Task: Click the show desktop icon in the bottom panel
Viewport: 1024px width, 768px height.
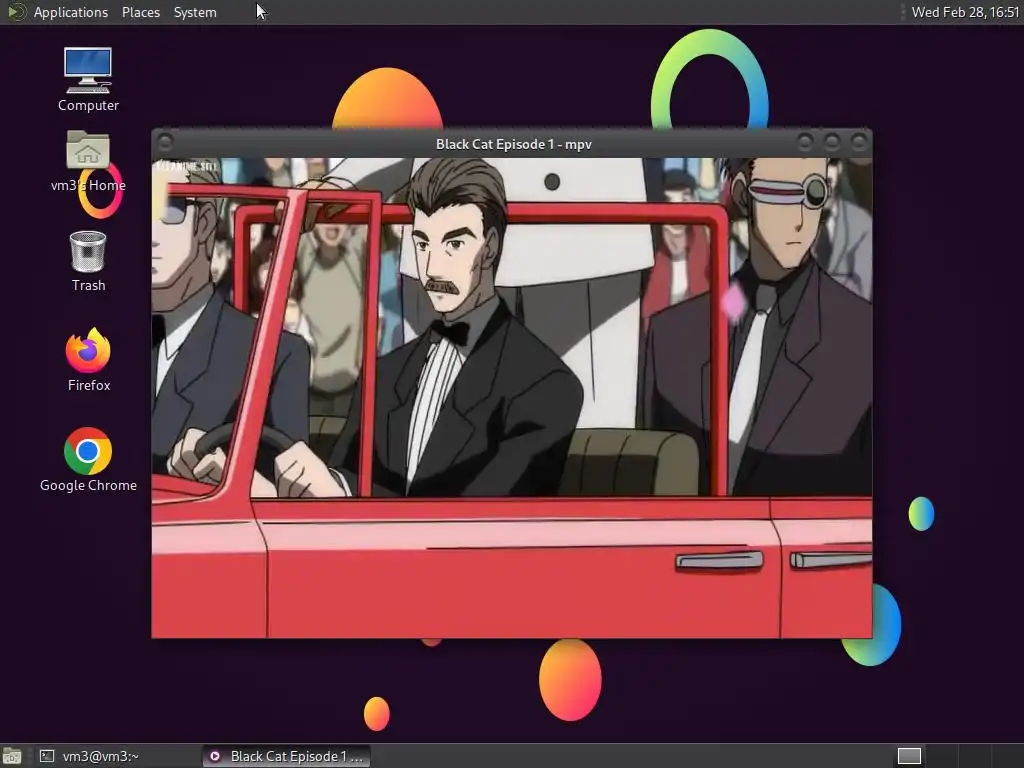Action: coord(12,756)
